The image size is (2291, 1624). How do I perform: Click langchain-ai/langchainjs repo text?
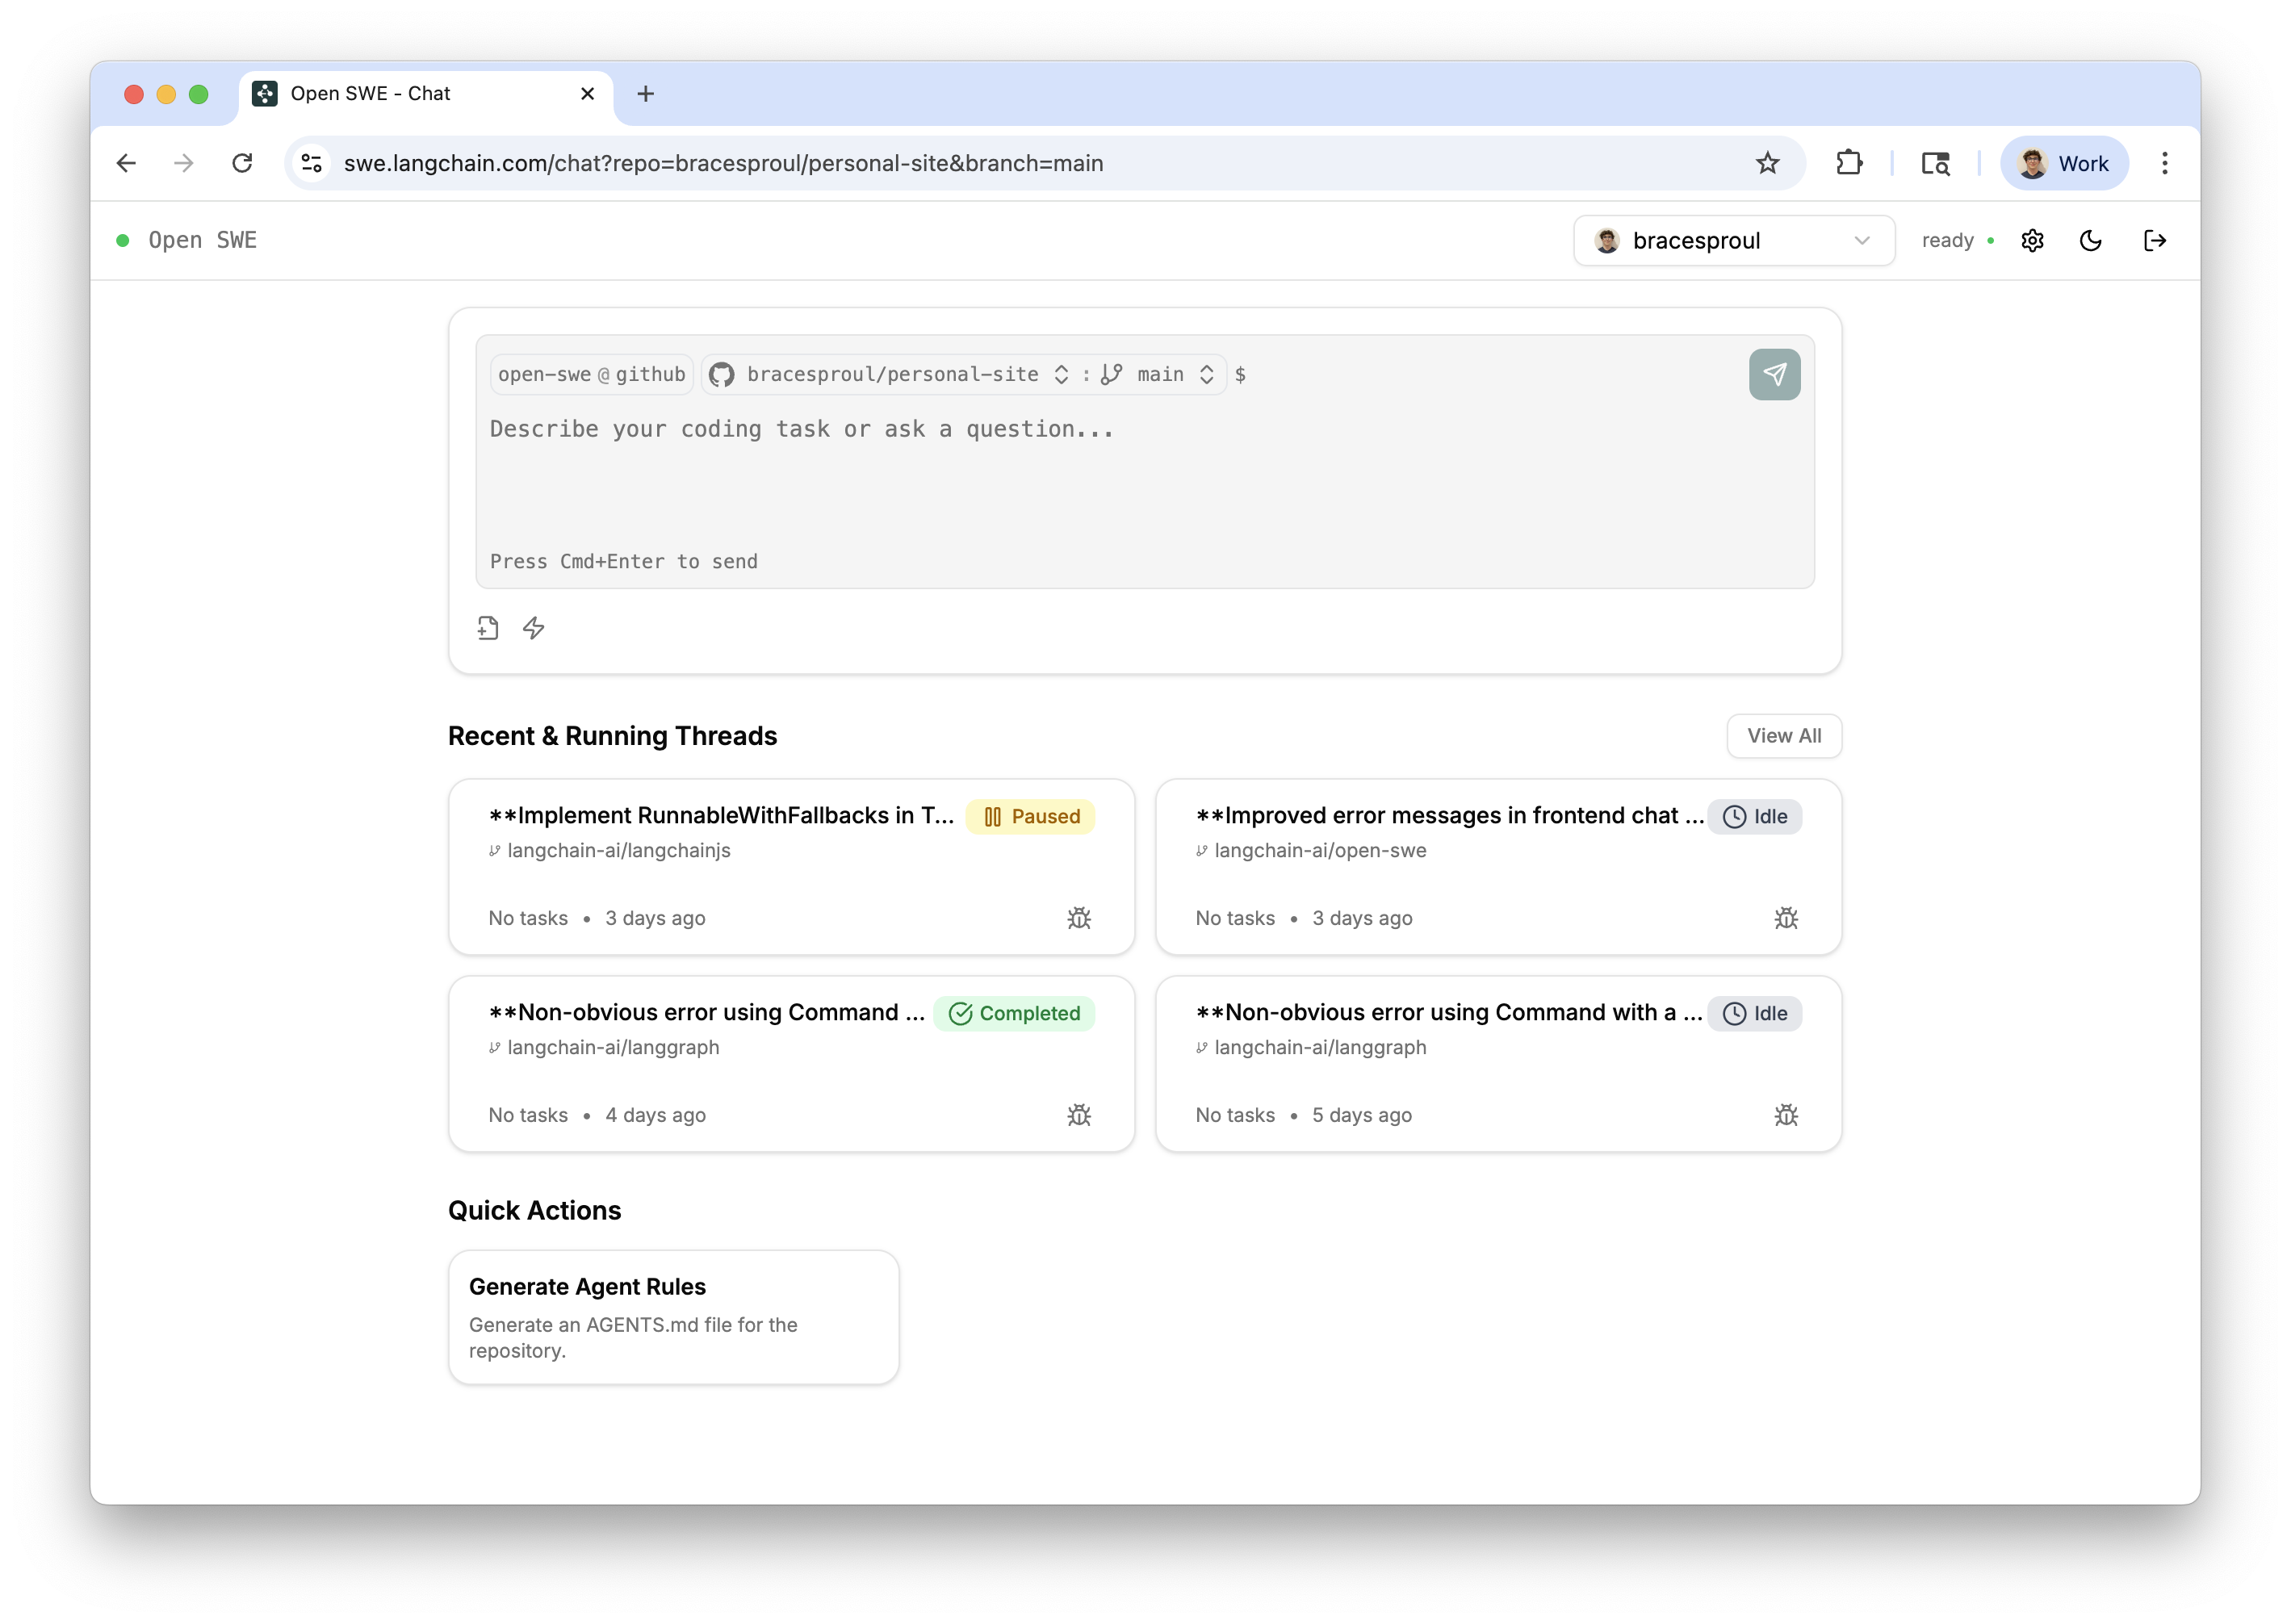tap(619, 851)
